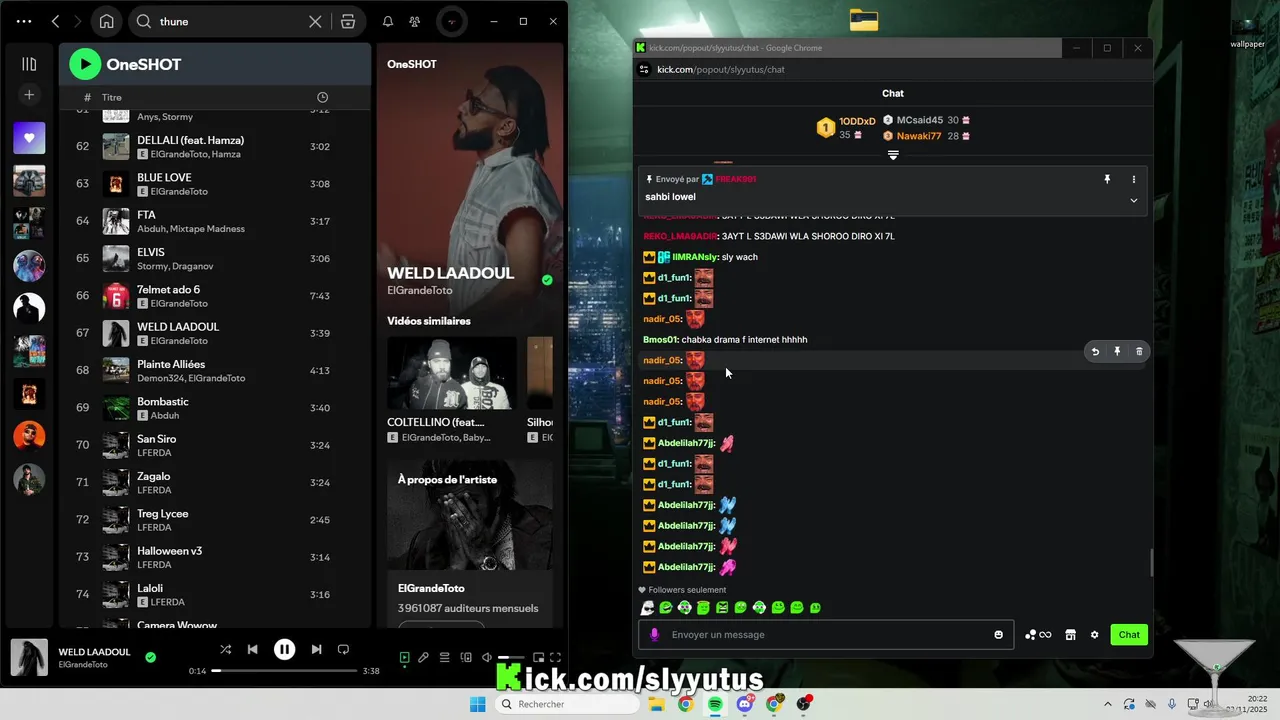Open Connect to a device
Screen dimensions: 1280x720
tap(466, 657)
